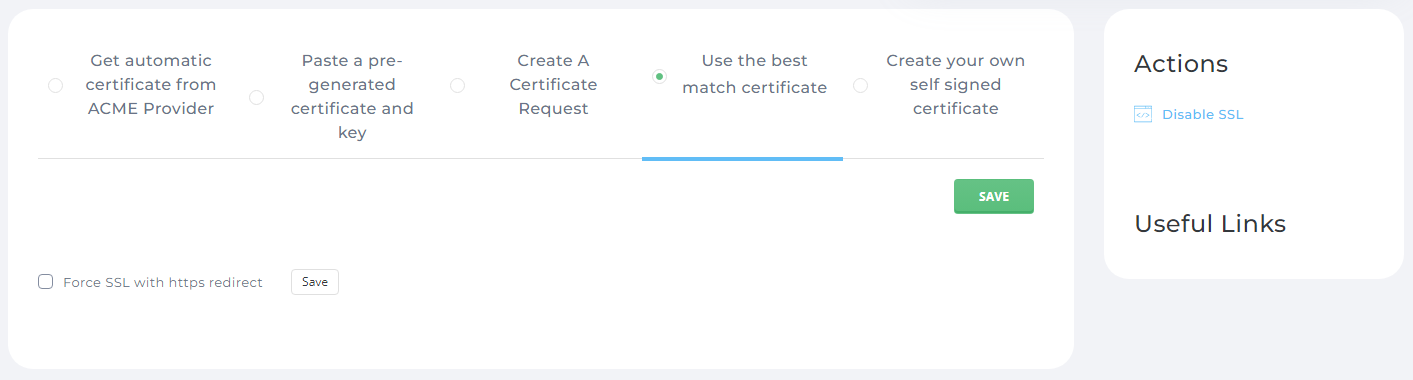Click the blue active tab underline indicator

pos(742,158)
